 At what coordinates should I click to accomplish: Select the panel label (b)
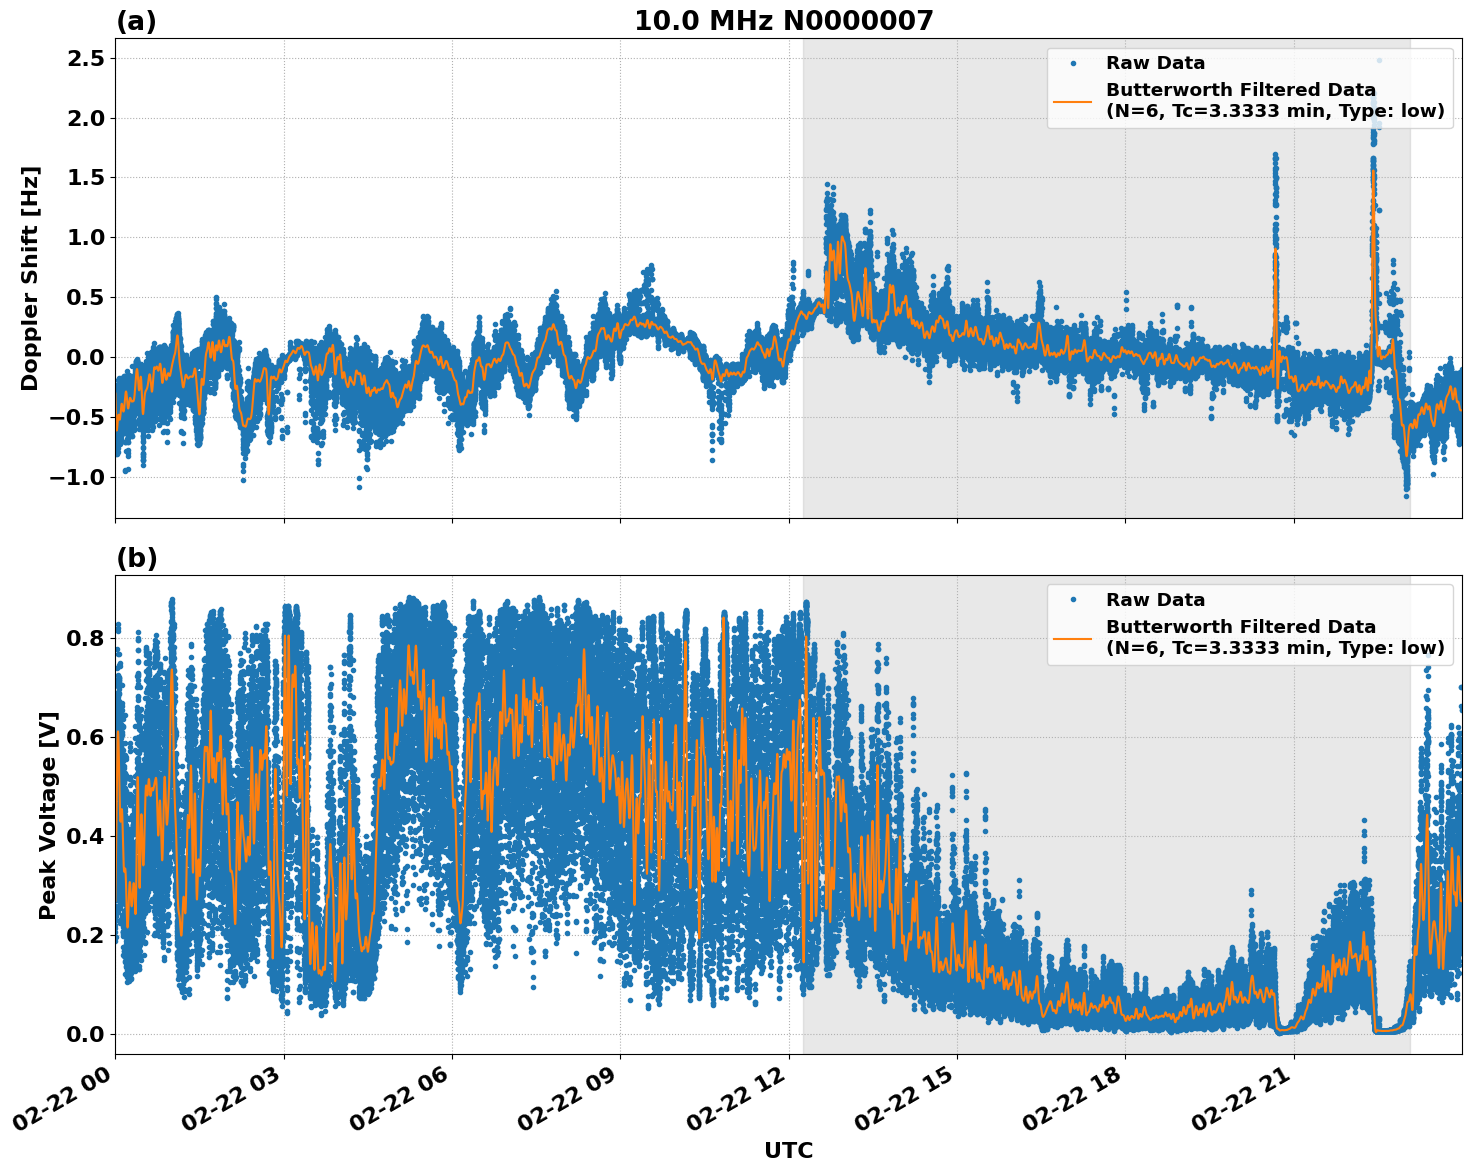[x=137, y=557]
